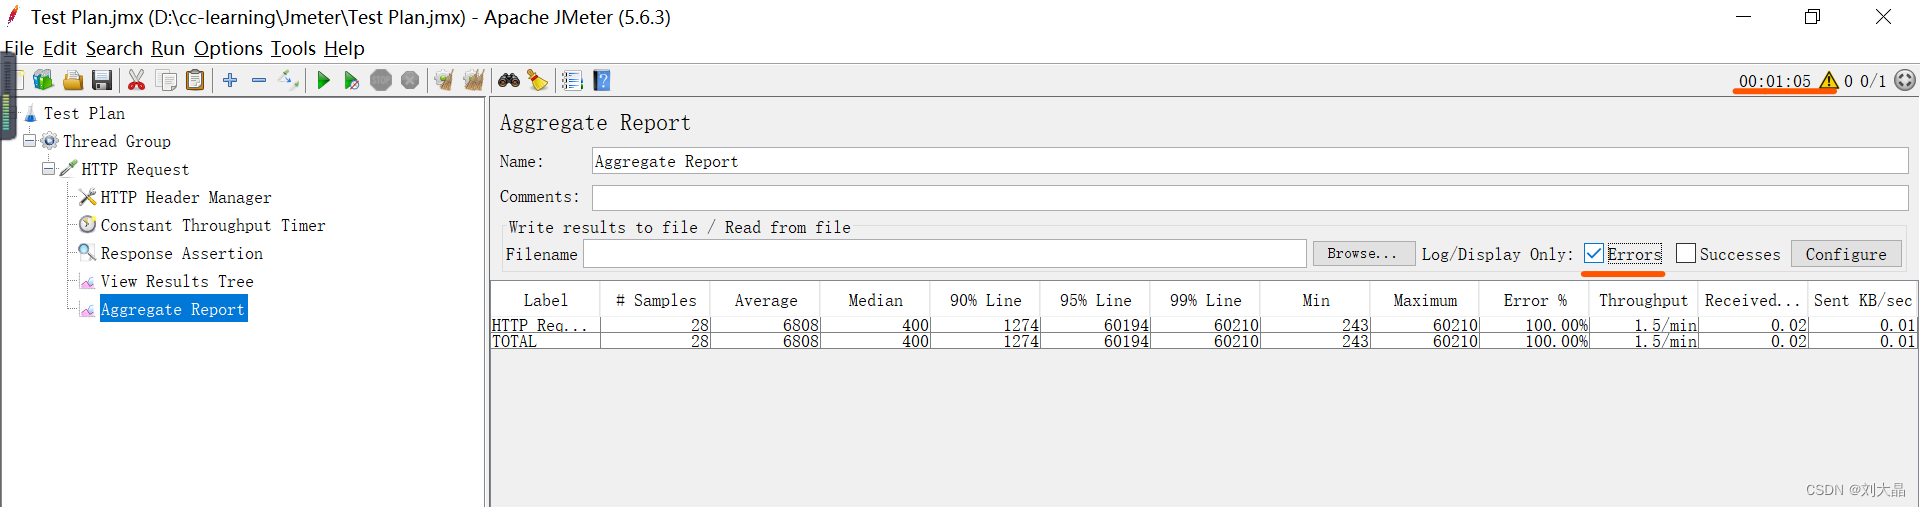Click the # Samples column header
The height and width of the screenshot is (507, 1920).
[x=655, y=300]
